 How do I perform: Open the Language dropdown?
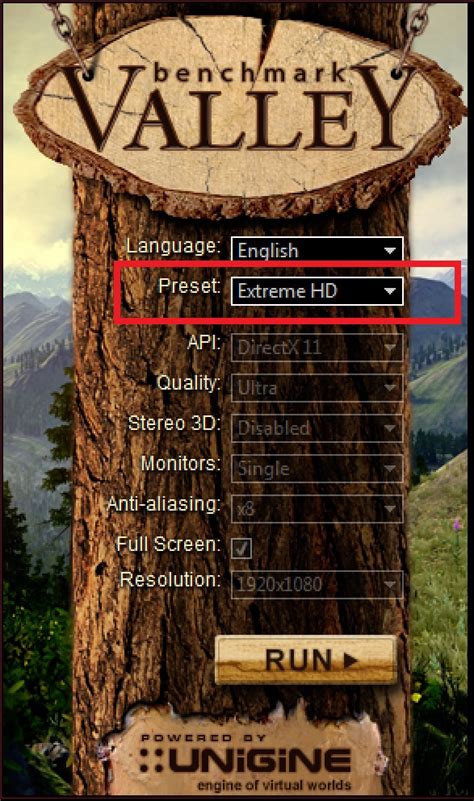pos(317,250)
